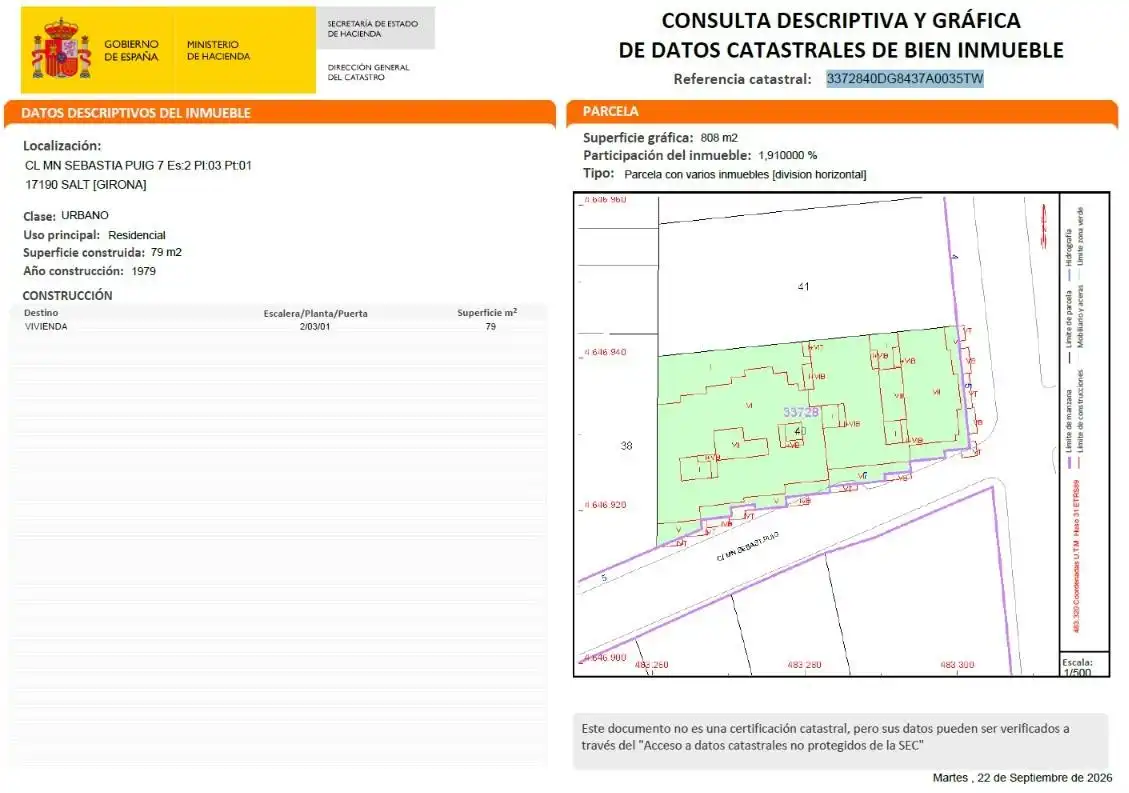This screenshot has height=793, width=1129.
Task: Click the date Martes, 22 de Septiembre de 2026
Action: (x=1022, y=778)
